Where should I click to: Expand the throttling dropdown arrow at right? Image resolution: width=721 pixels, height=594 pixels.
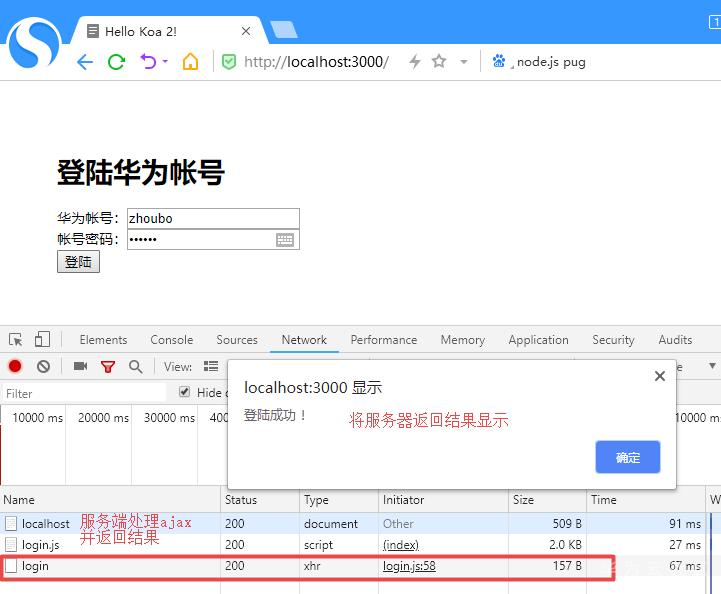click(x=712, y=366)
